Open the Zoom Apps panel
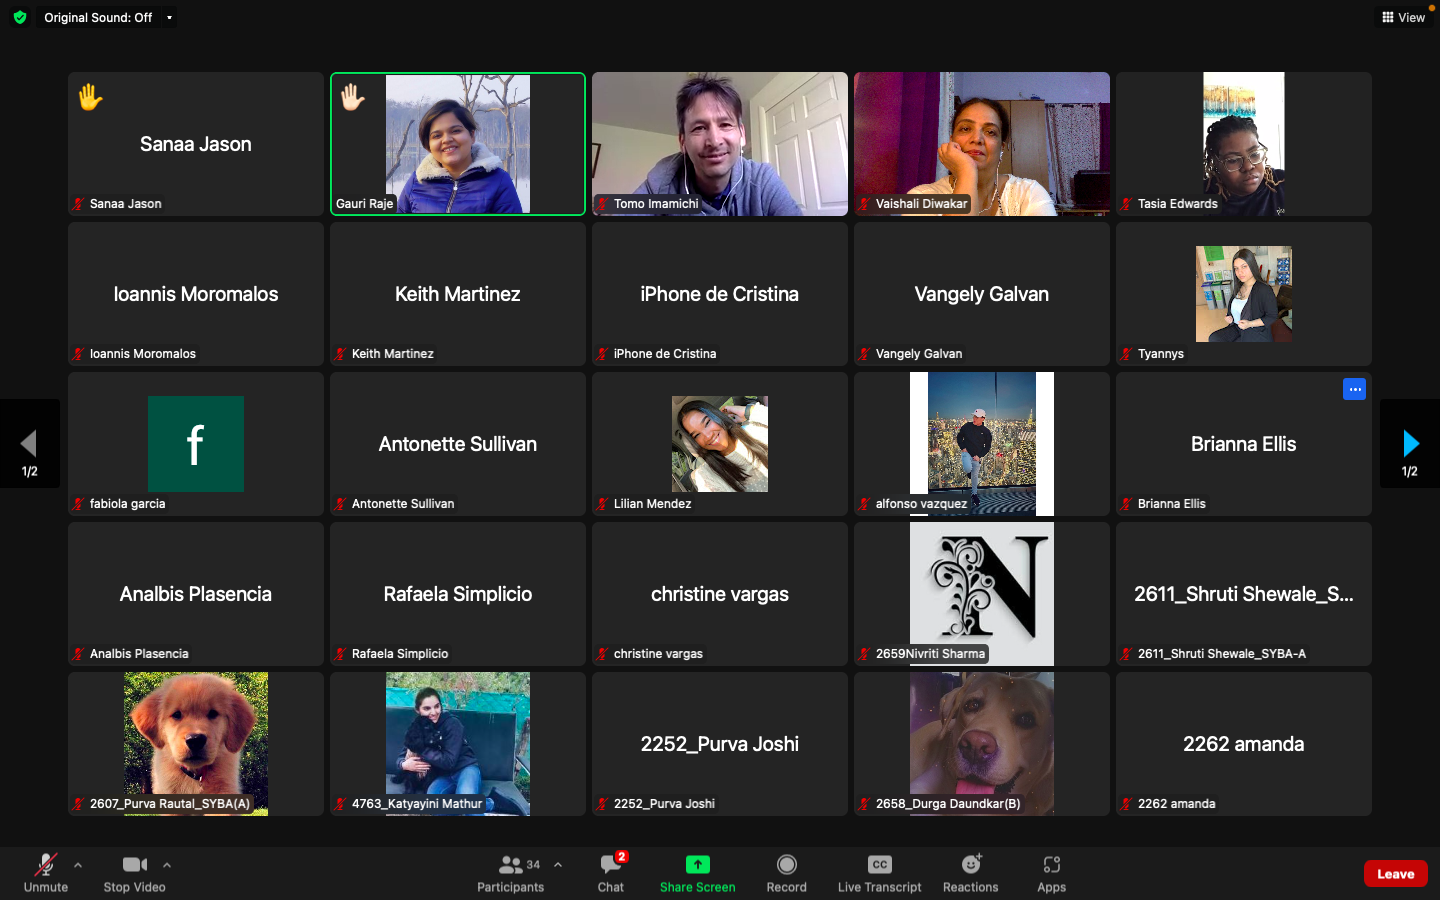This screenshot has height=900, width=1440. pyautogui.click(x=1051, y=873)
